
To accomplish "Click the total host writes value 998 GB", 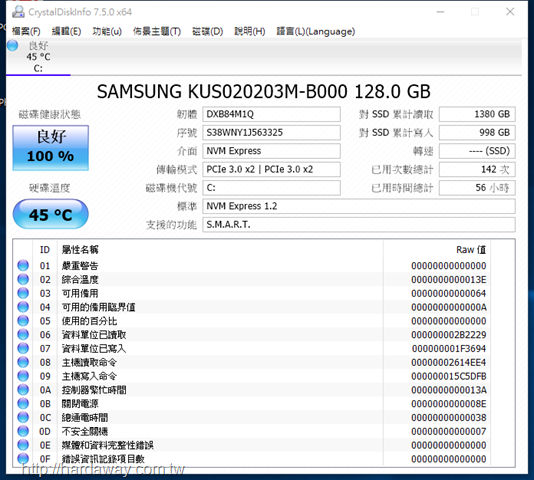I will click(477, 133).
